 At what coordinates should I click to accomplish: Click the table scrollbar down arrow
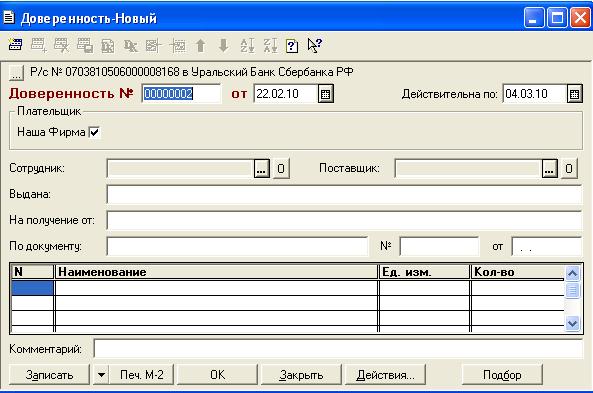pyautogui.click(x=572, y=324)
